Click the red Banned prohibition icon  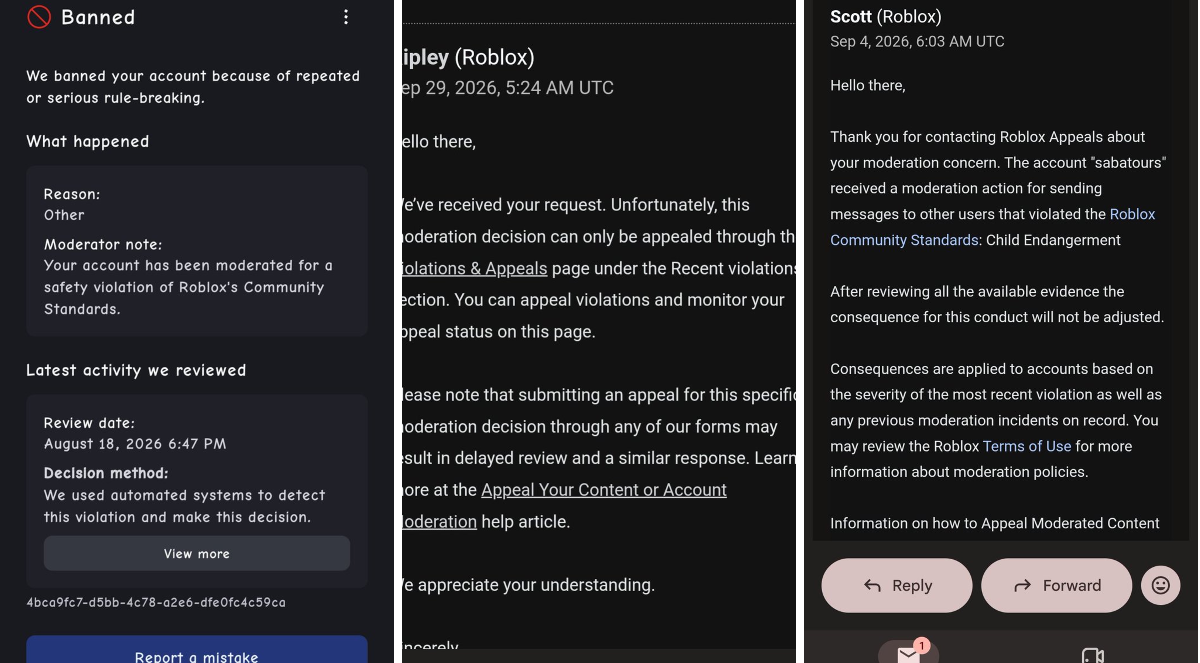(x=39, y=17)
